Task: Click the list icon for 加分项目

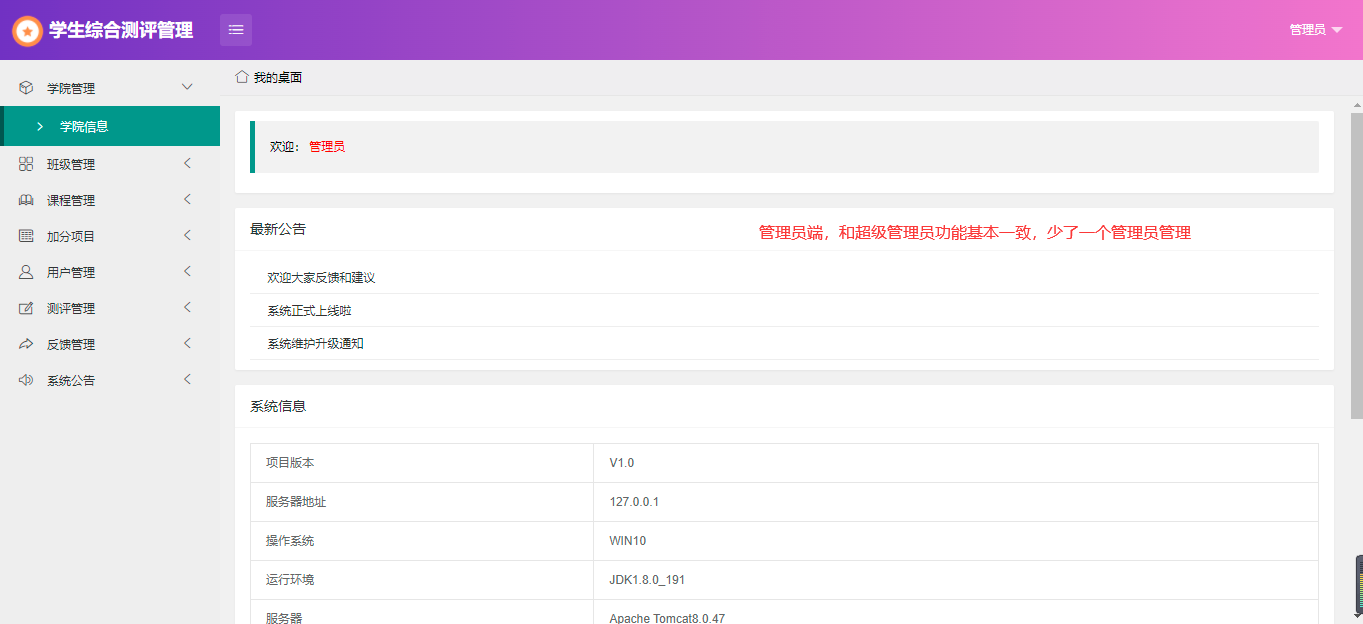Action: [26, 236]
